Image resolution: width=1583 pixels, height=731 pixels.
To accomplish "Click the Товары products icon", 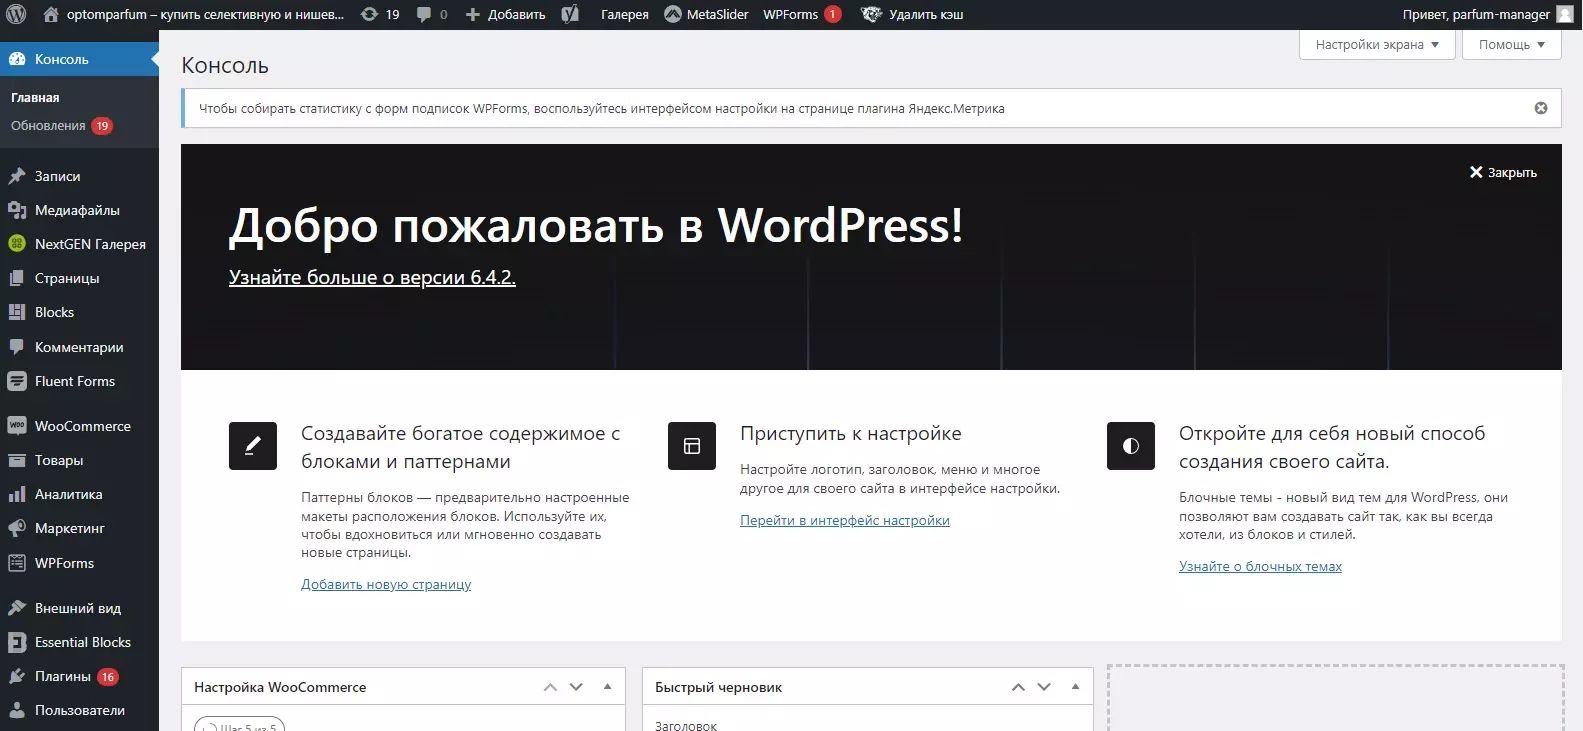I will click(17, 460).
